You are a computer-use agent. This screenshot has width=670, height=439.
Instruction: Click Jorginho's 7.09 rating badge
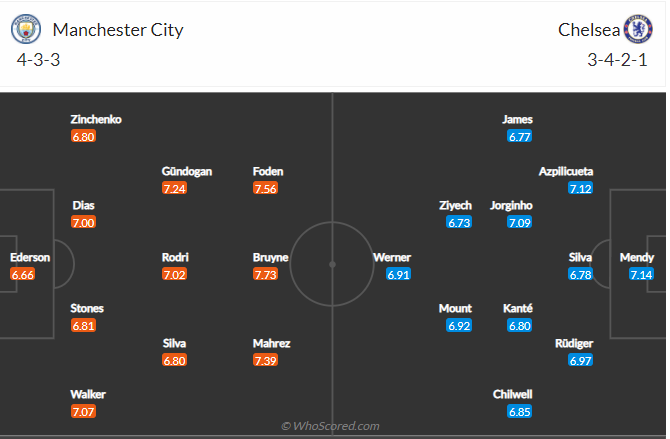point(521,222)
